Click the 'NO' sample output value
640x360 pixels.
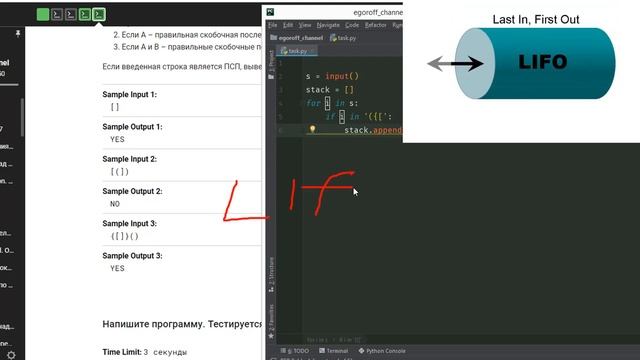115,204
